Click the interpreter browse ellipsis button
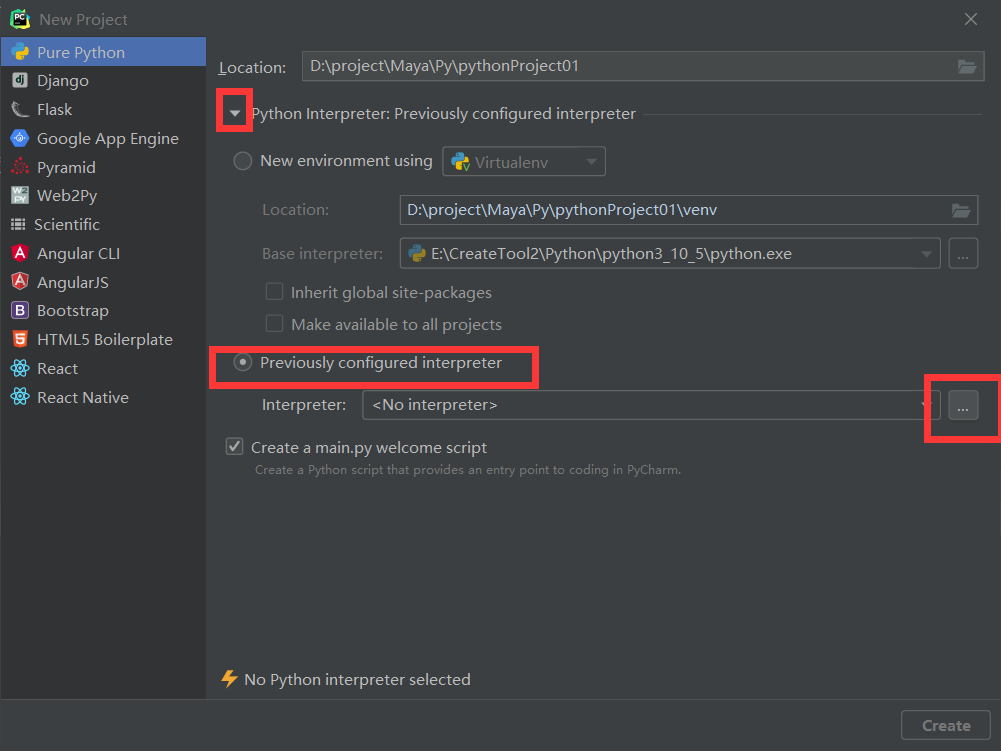 point(963,405)
